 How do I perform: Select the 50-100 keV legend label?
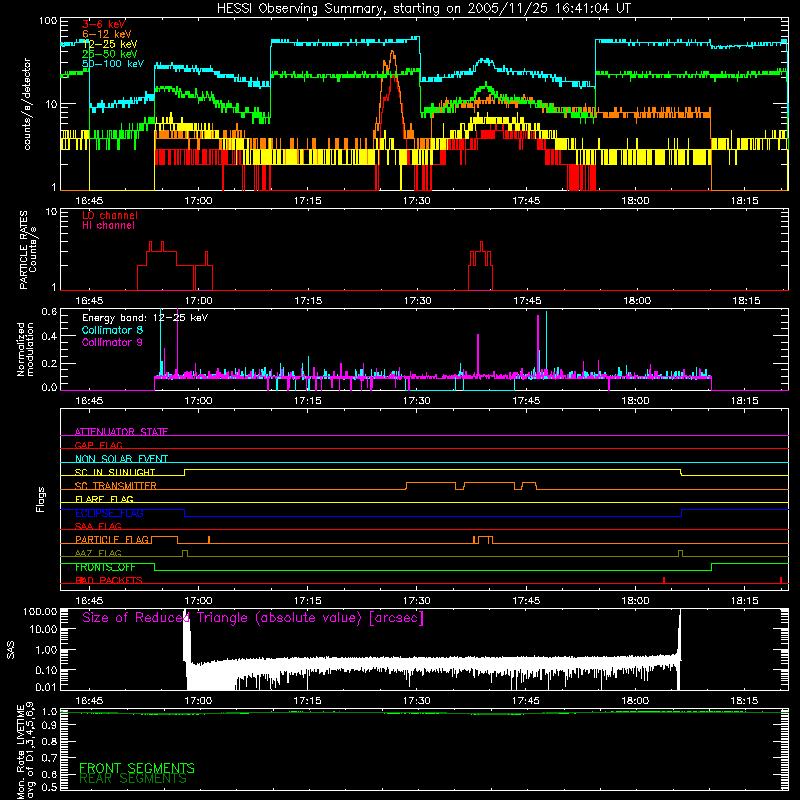pyautogui.click(x=113, y=64)
